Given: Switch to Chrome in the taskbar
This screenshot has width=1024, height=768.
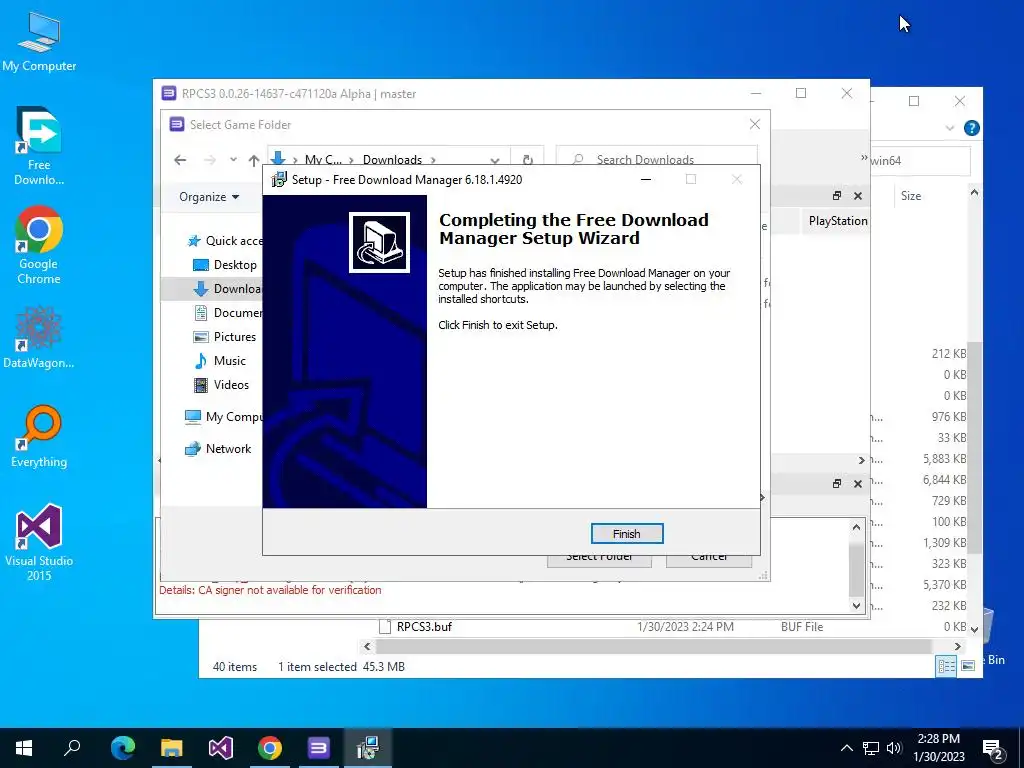Looking at the screenshot, I should (270, 748).
